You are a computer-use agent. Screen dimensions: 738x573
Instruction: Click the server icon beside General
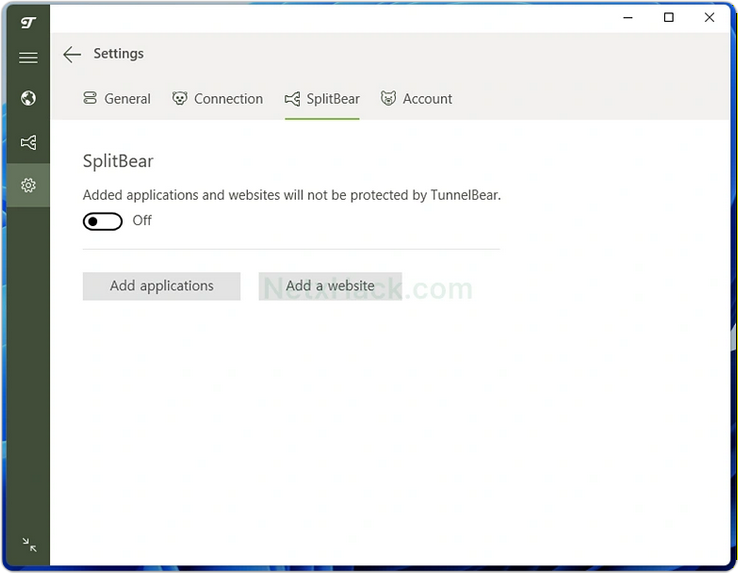(x=90, y=99)
